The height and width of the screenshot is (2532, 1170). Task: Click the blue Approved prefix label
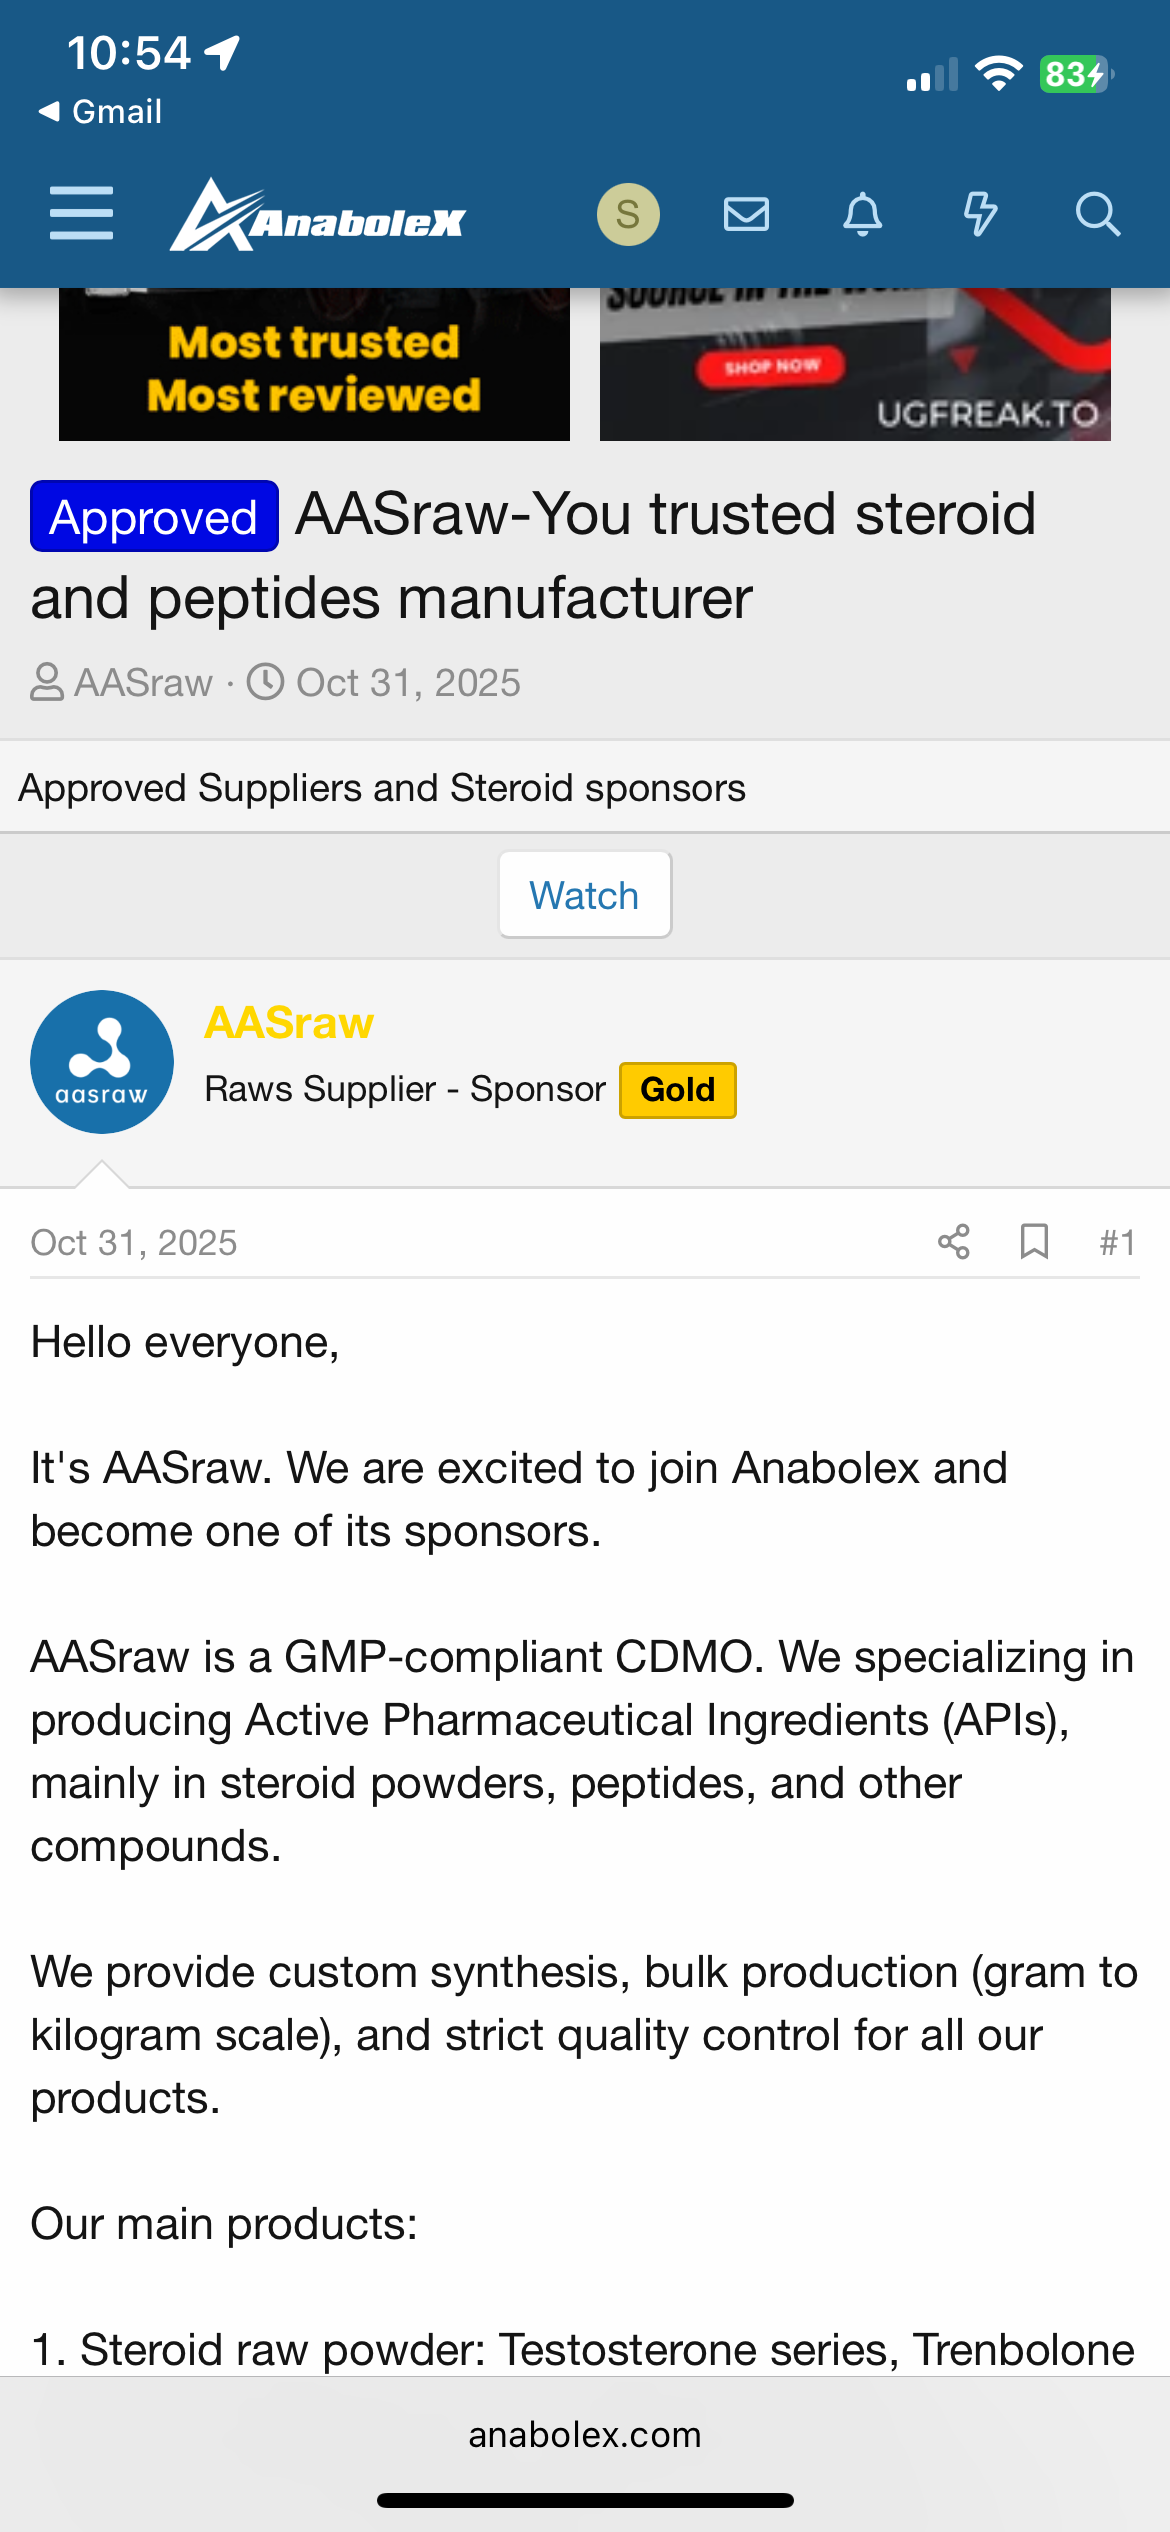click(154, 517)
